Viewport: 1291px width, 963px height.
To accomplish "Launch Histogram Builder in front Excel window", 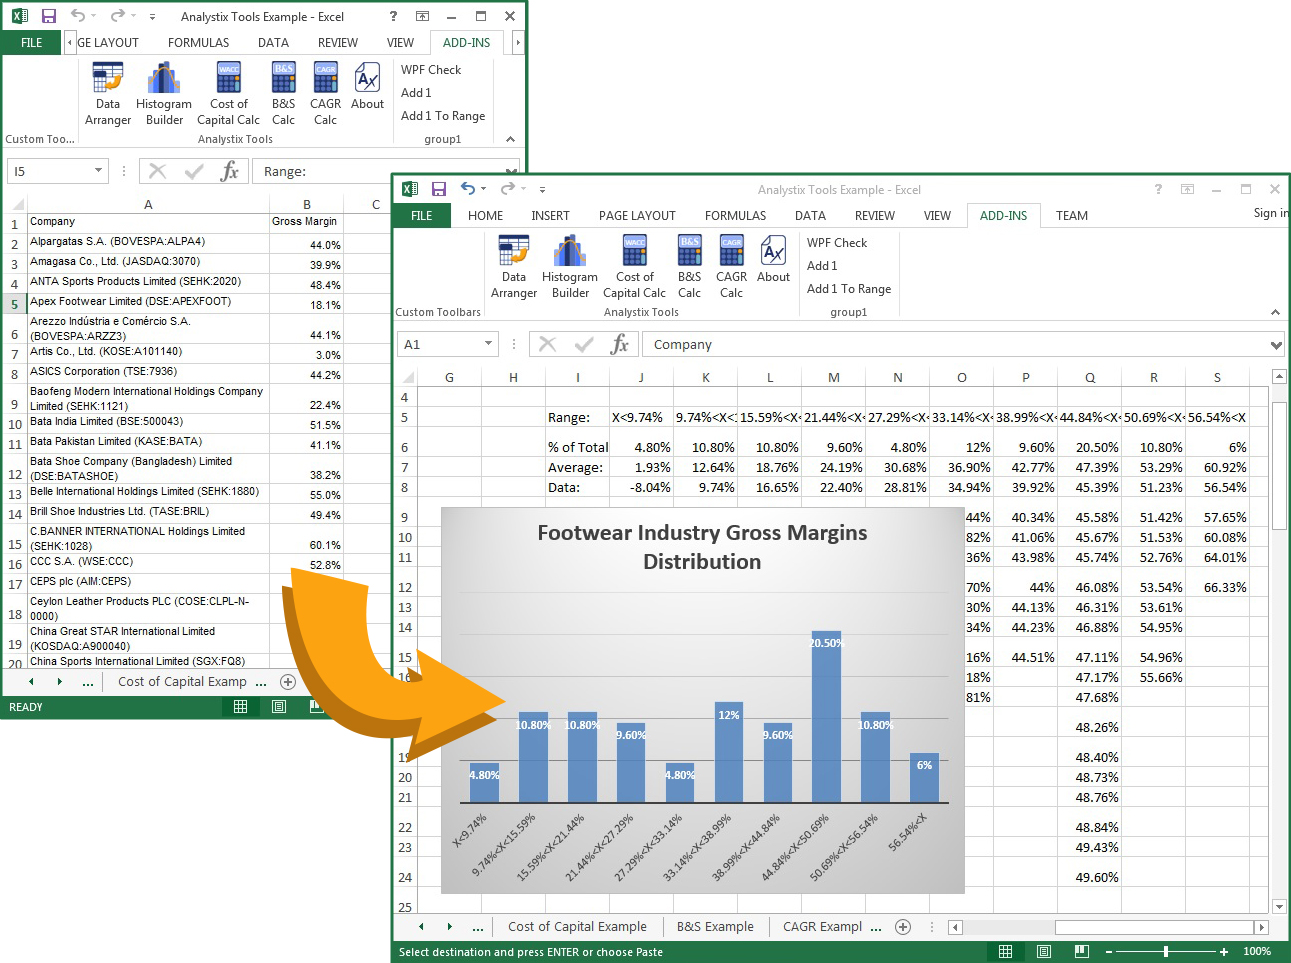I will click(570, 267).
